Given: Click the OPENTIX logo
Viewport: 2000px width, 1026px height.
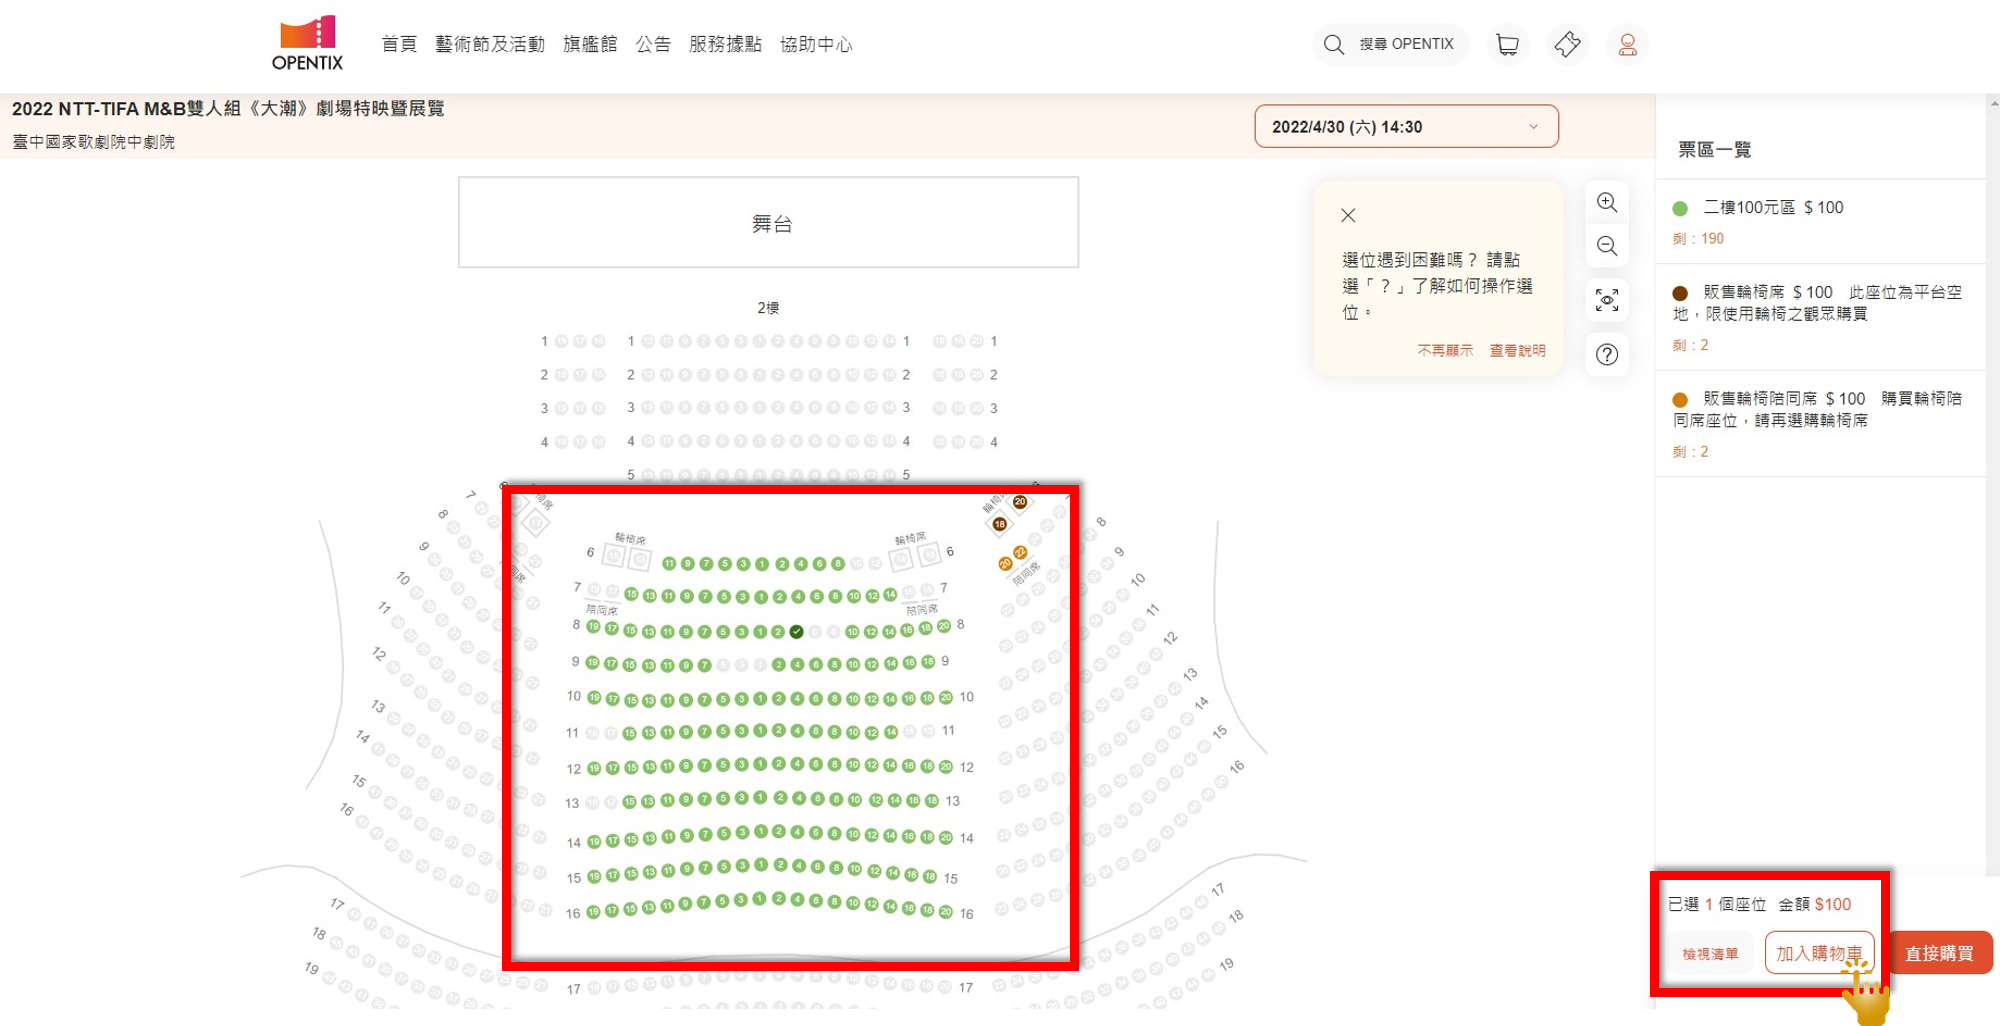Looking at the screenshot, I should (308, 43).
